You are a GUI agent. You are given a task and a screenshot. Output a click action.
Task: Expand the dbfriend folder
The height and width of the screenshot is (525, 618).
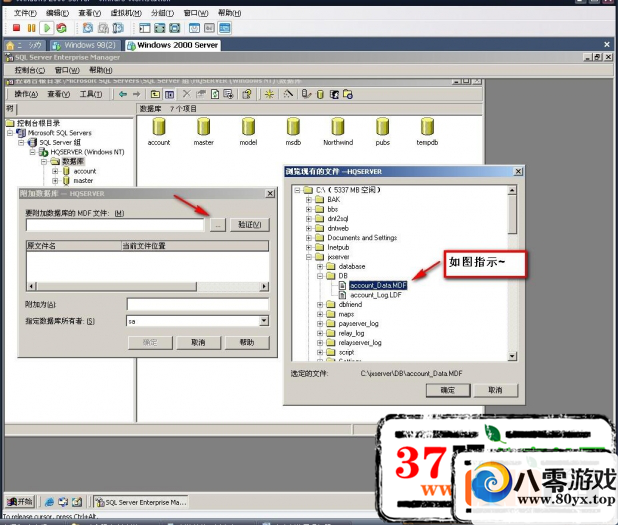(320, 305)
